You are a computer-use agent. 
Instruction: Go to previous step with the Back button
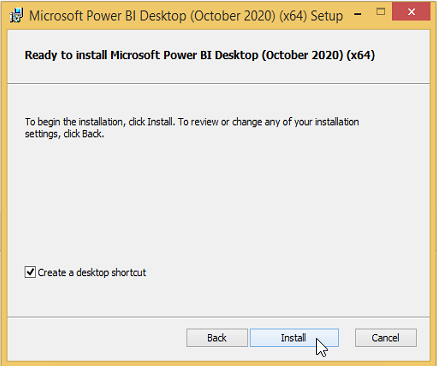[x=217, y=338]
